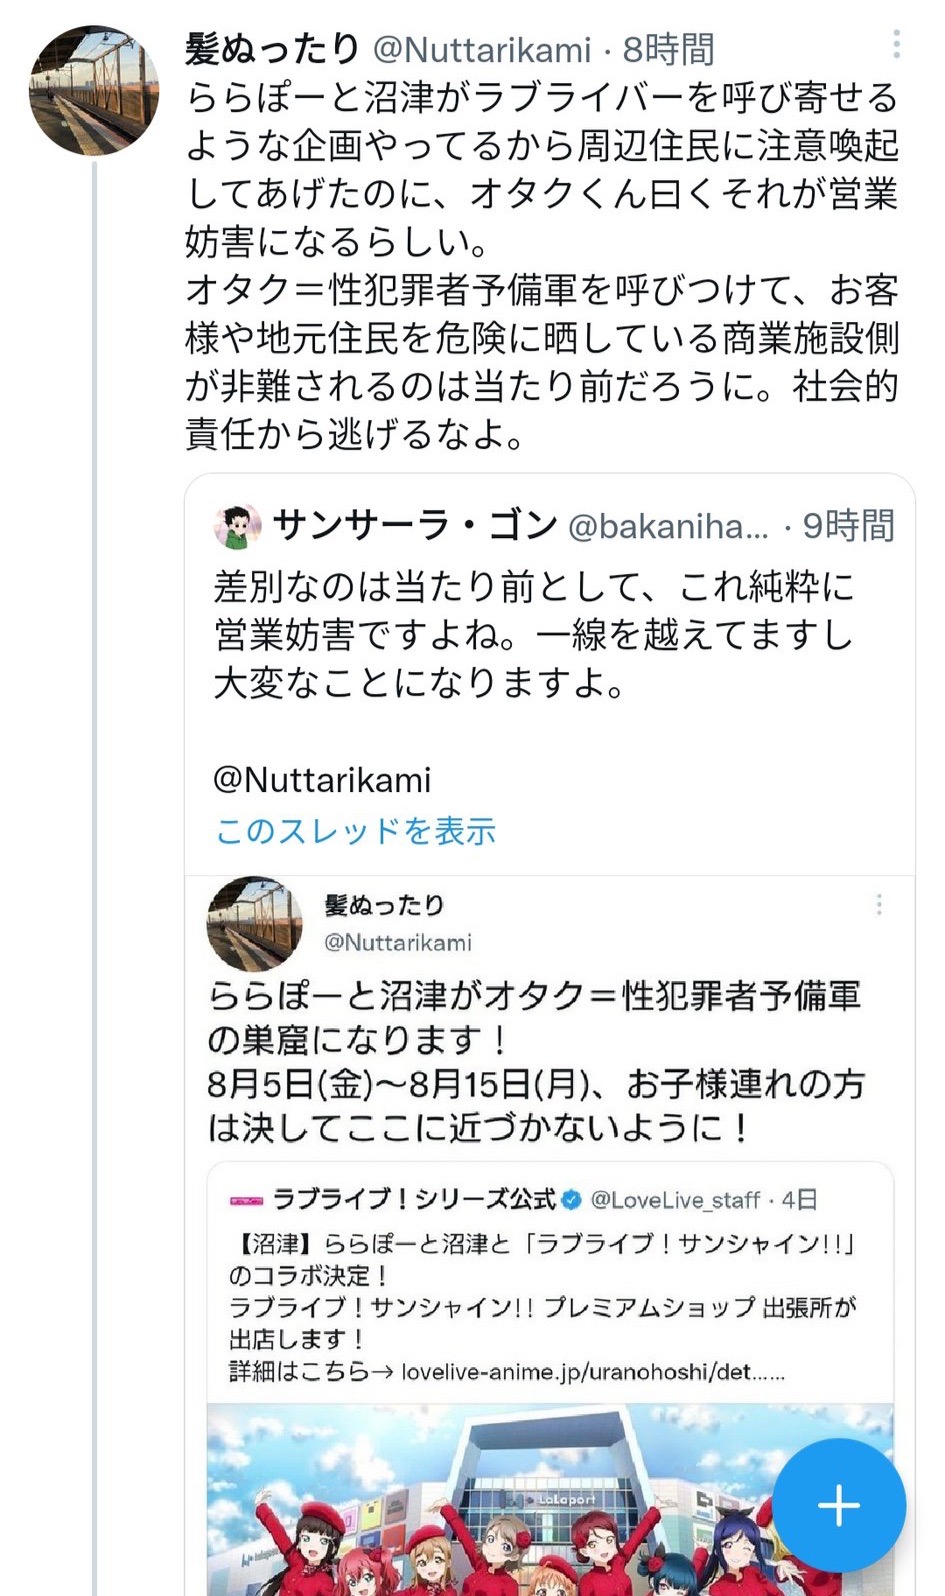Click the 8時間 timestamp on the top tweet
This screenshot has height=1596, width=945.
(x=669, y=49)
